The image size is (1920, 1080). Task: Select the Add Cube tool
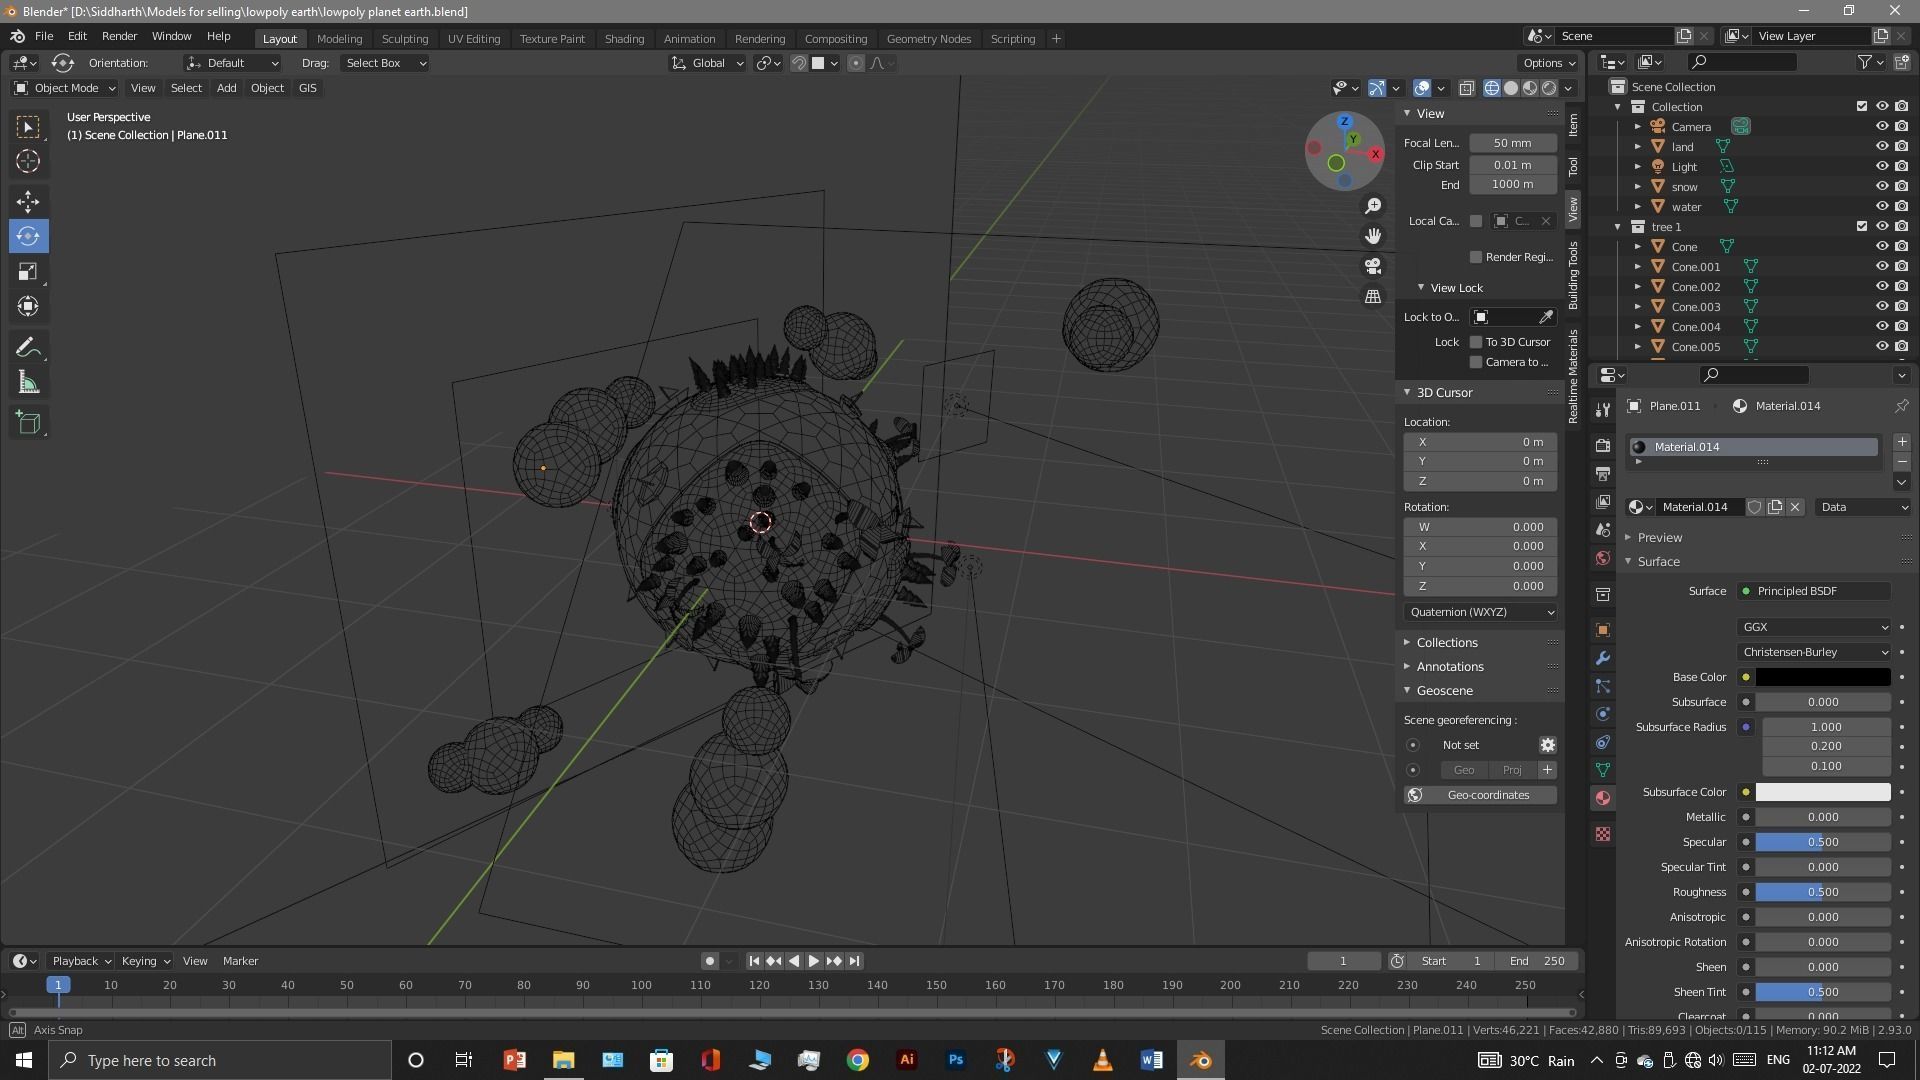pyautogui.click(x=28, y=423)
